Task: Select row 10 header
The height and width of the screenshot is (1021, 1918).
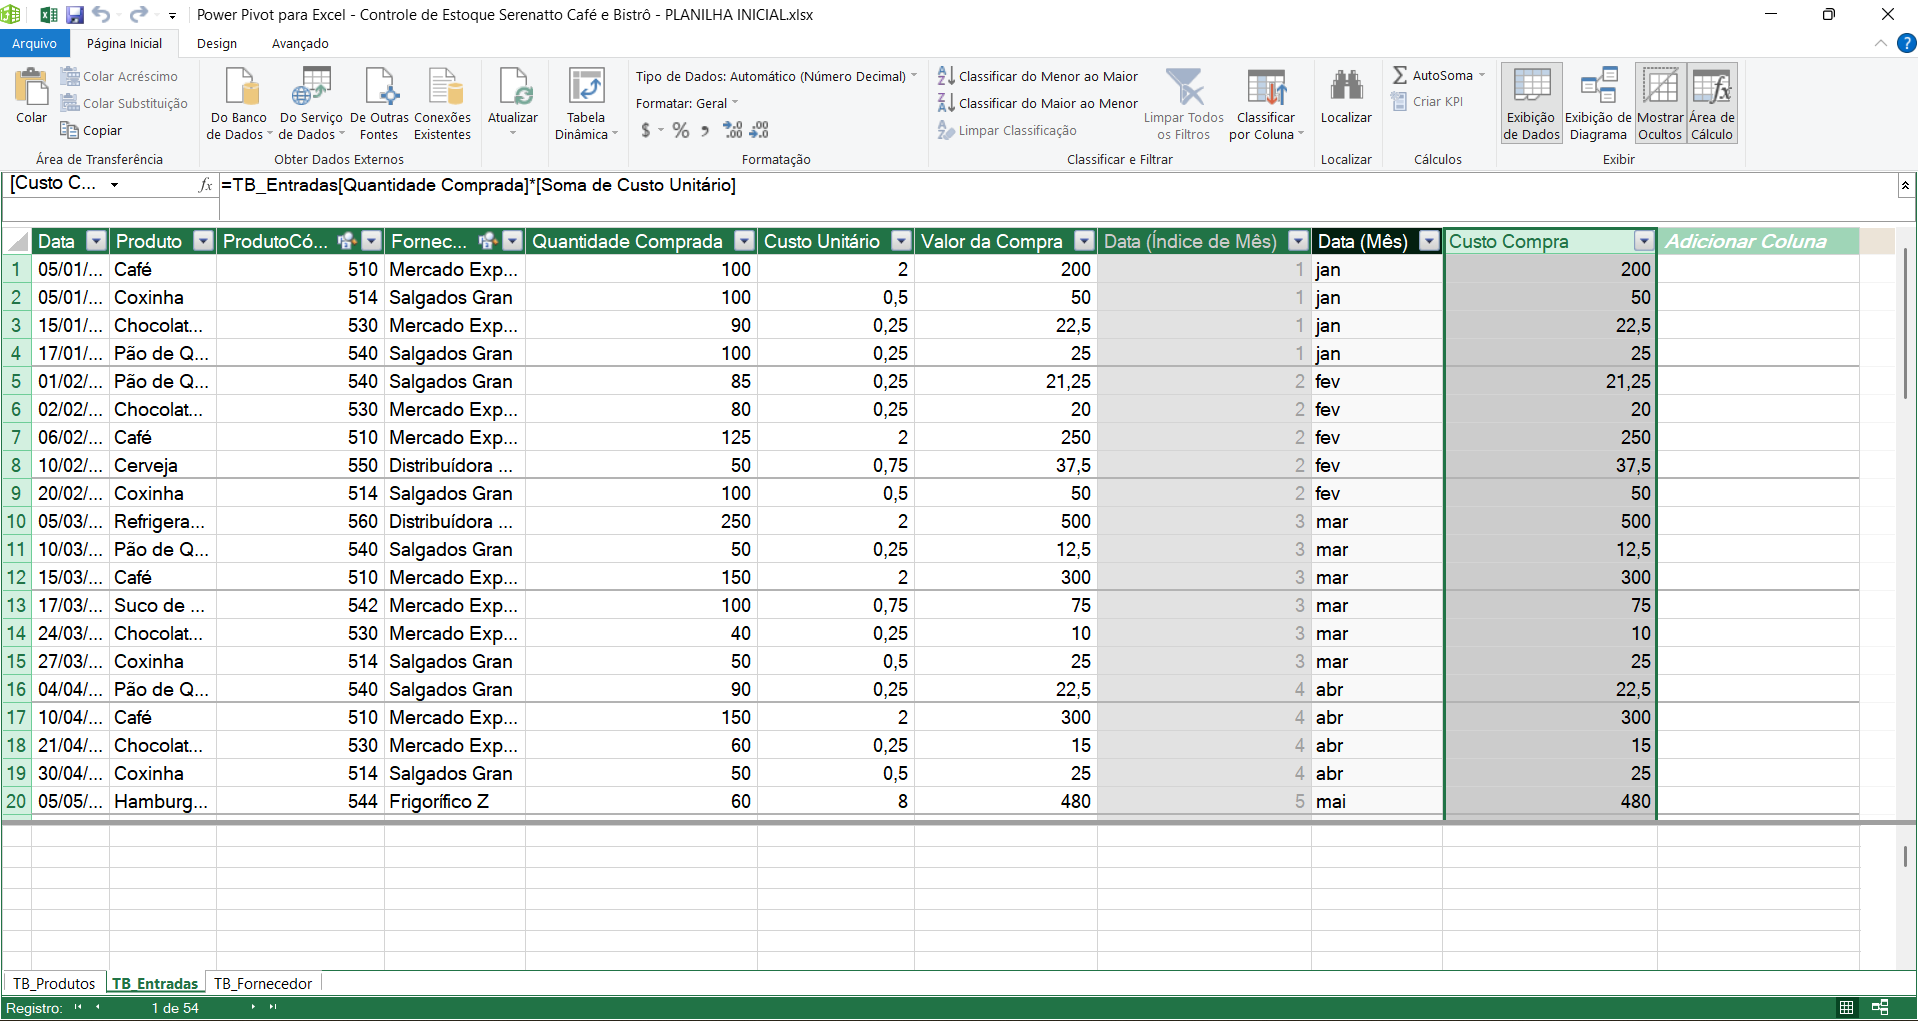Action: 16,521
